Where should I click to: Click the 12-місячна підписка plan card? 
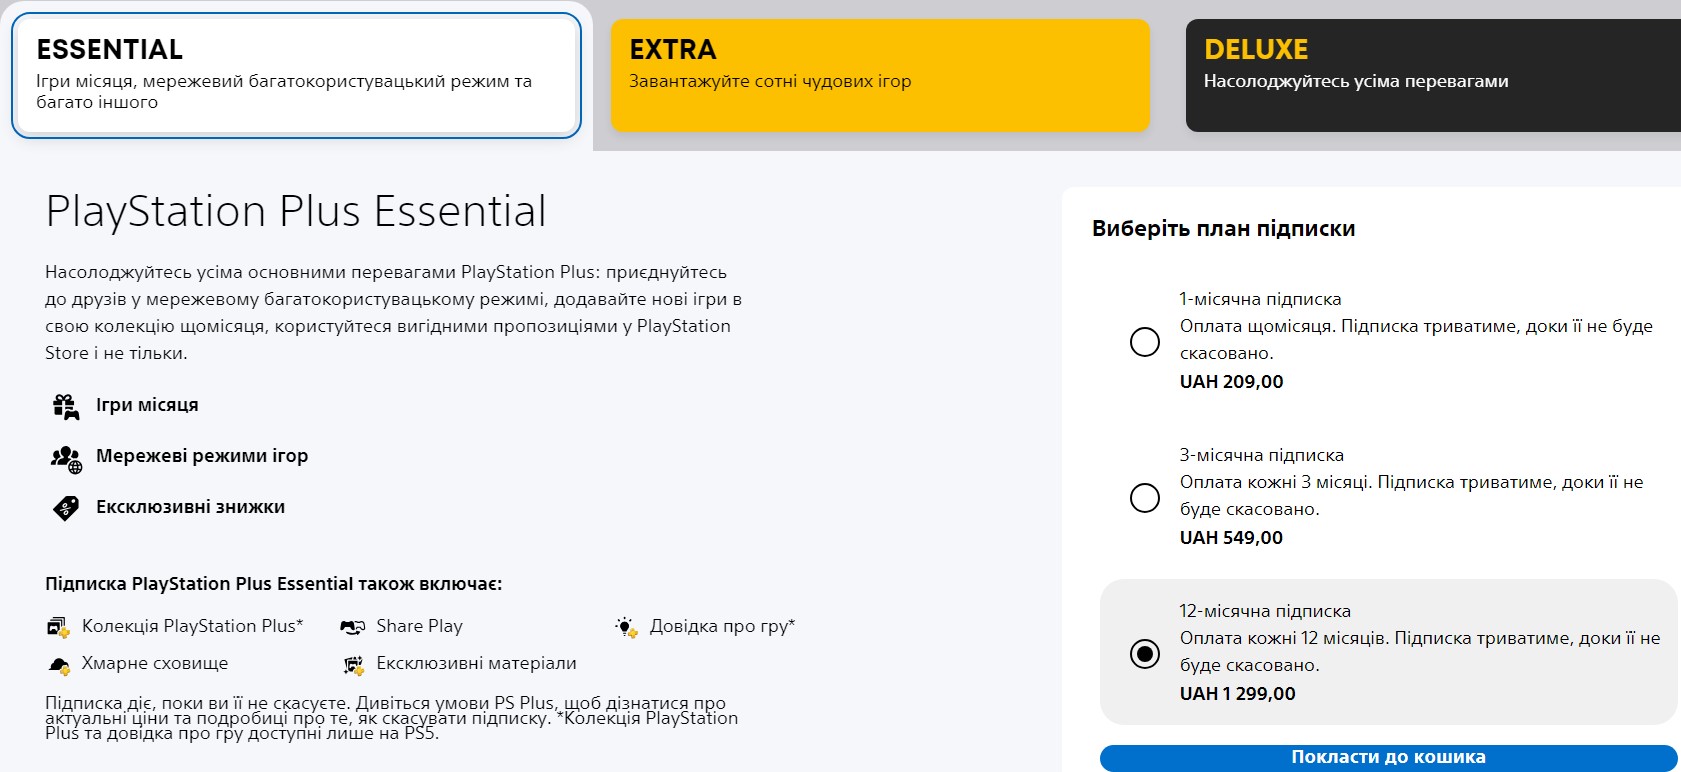coord(1388,652)
